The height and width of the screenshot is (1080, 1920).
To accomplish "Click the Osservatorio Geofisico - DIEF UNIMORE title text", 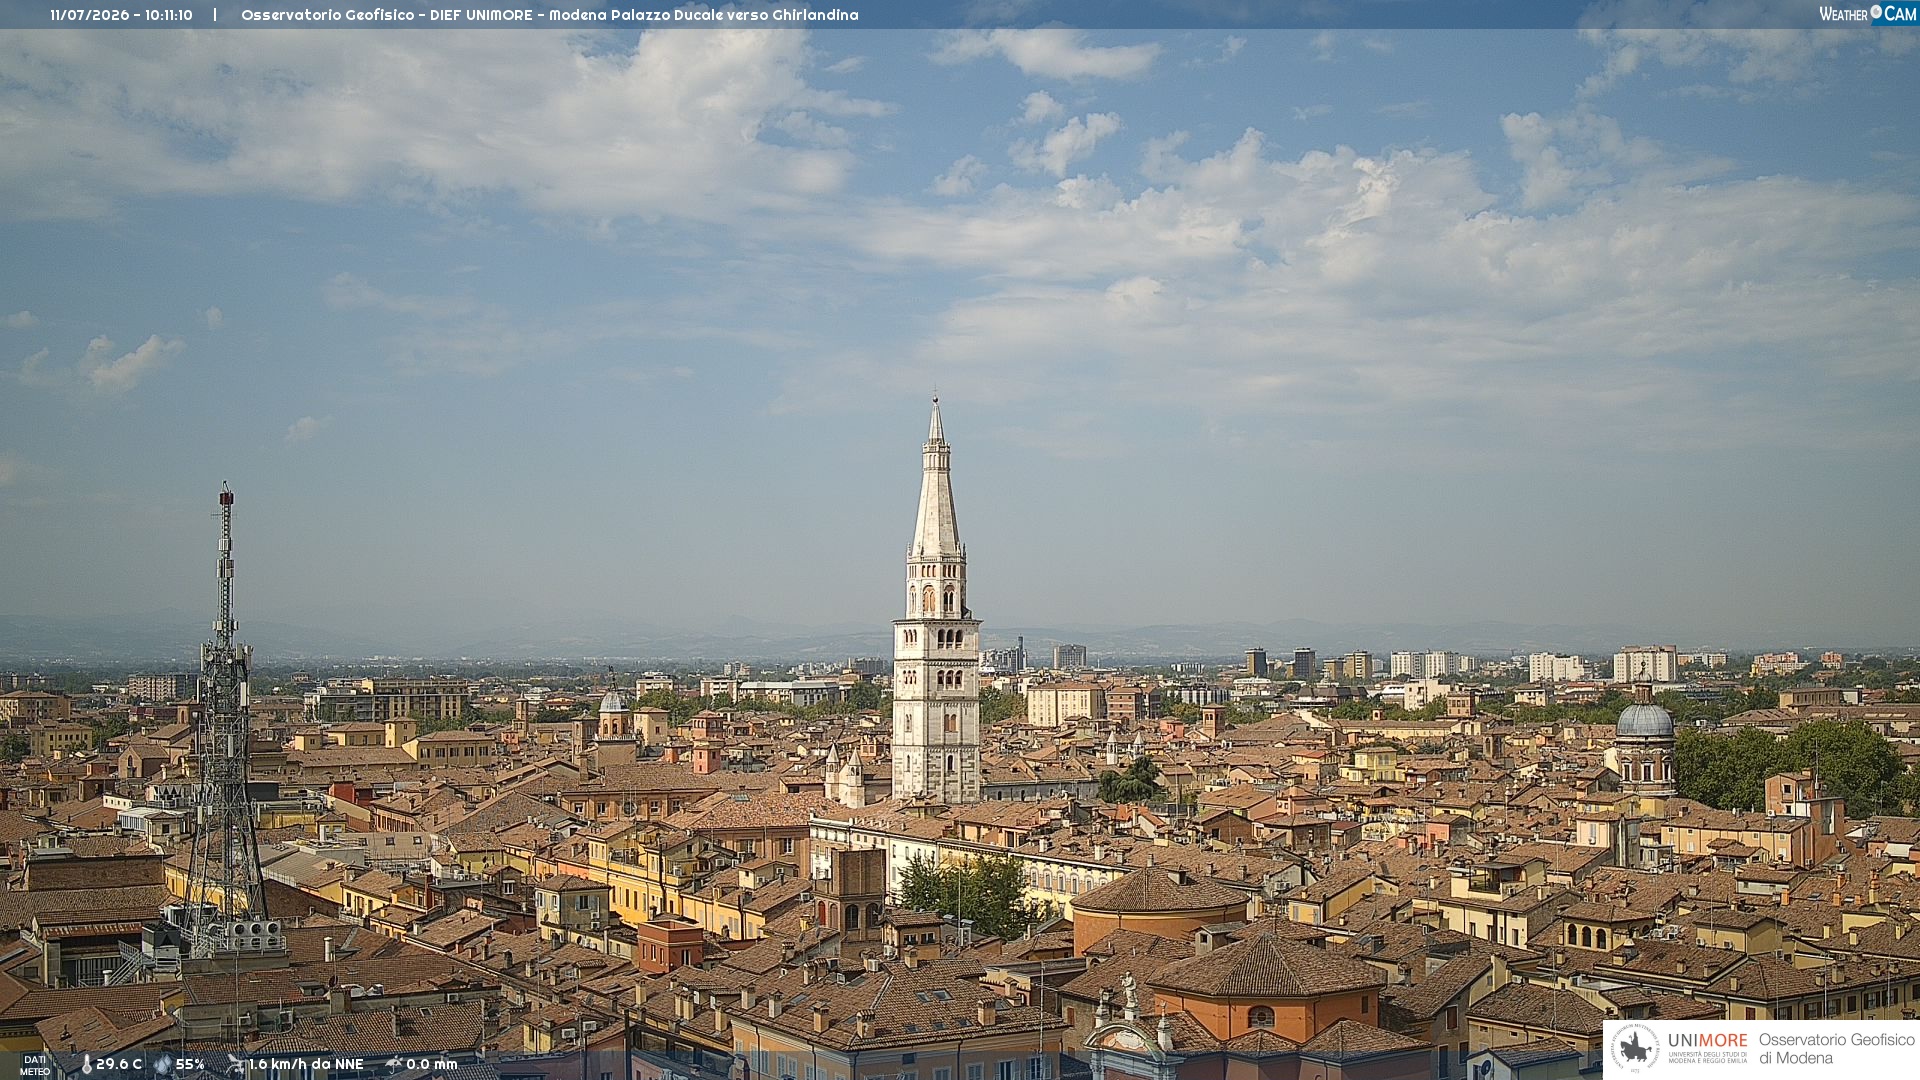I will click(x=387, y=15).
